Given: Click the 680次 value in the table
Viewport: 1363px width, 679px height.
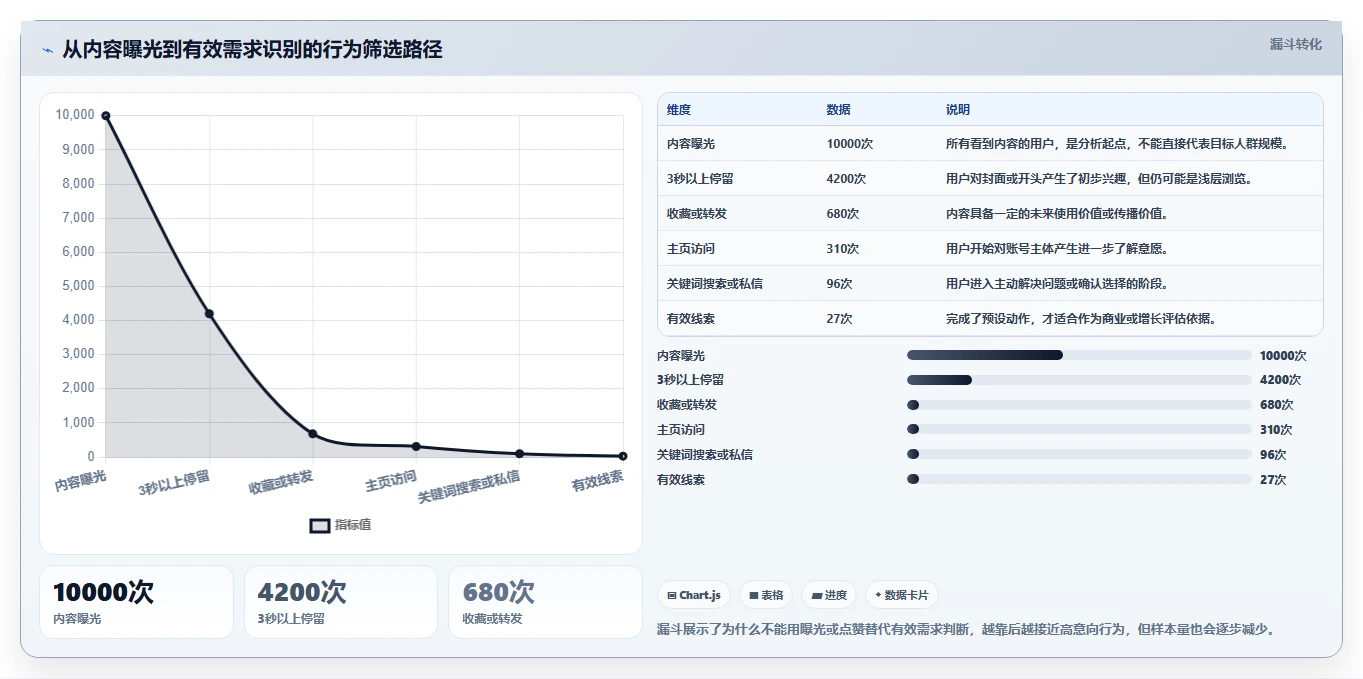Looking at the screenshot, I should 843,214.
